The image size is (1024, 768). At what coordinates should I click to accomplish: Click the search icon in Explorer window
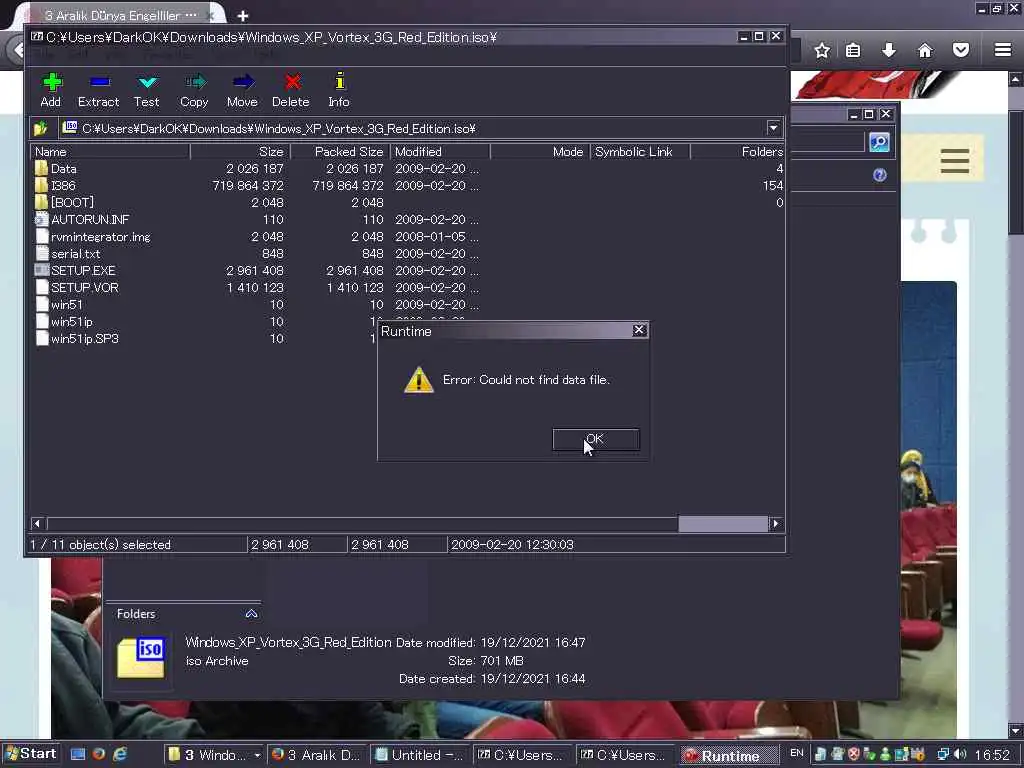tap(879, 142)
